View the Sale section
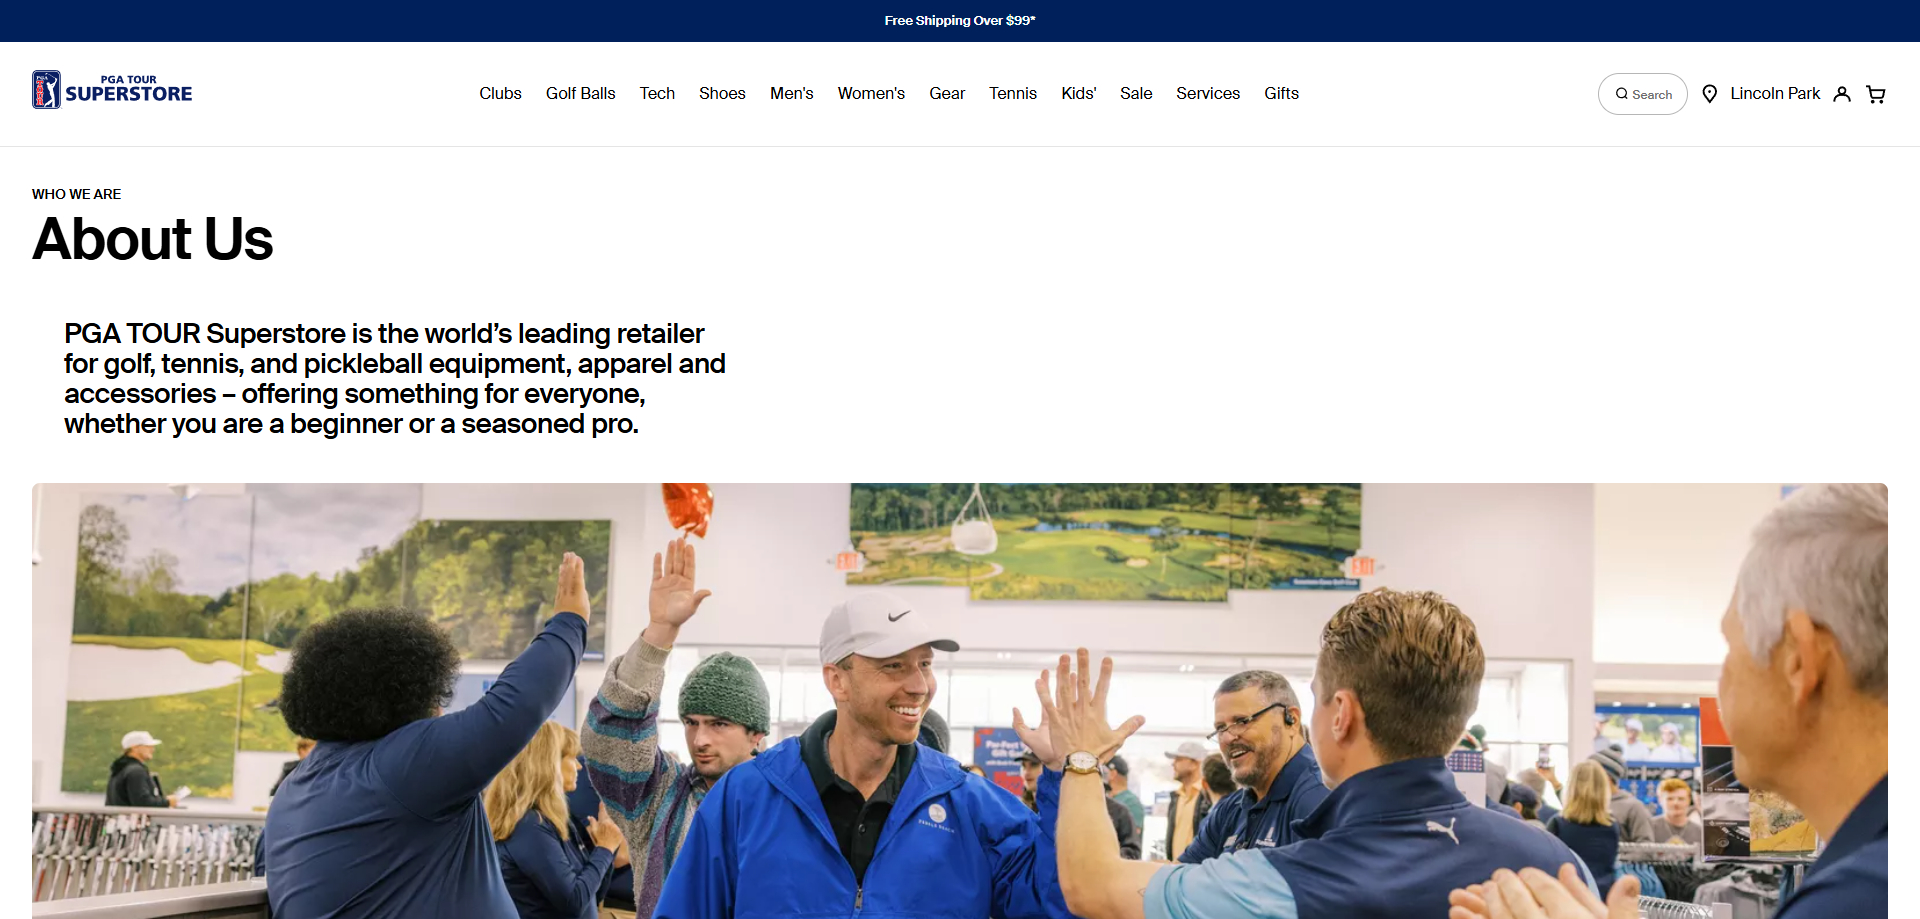This screenshot has height=919, width=1920. click(1136, 93)
